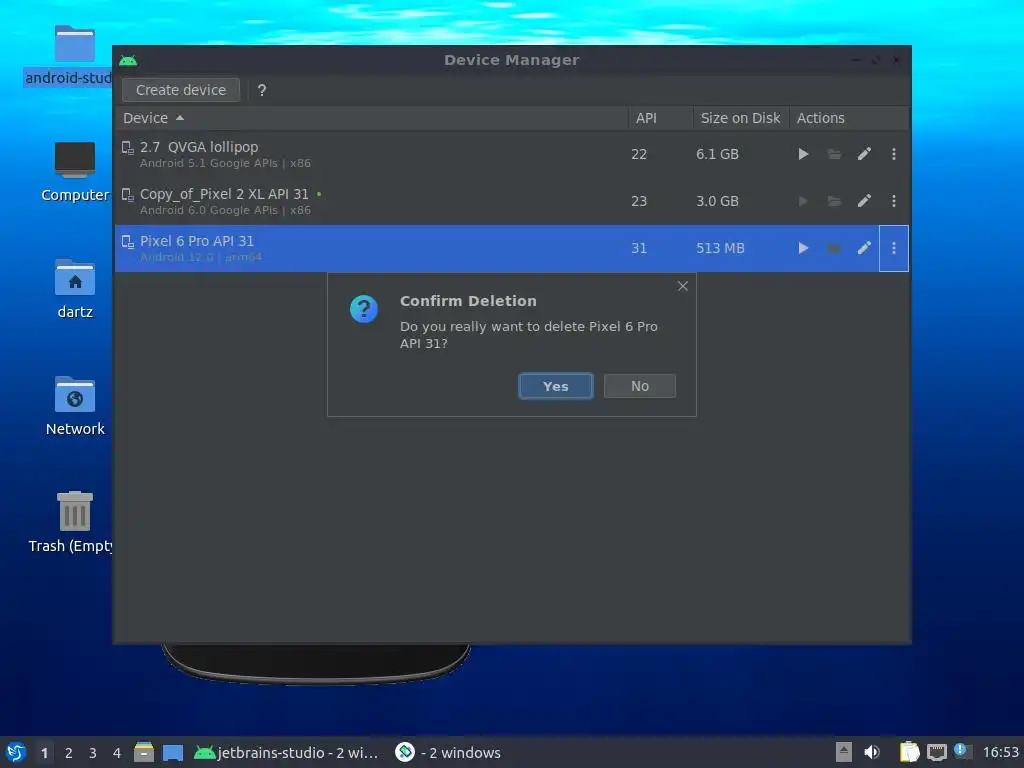Switch to workspace 3

coord(93,753)
